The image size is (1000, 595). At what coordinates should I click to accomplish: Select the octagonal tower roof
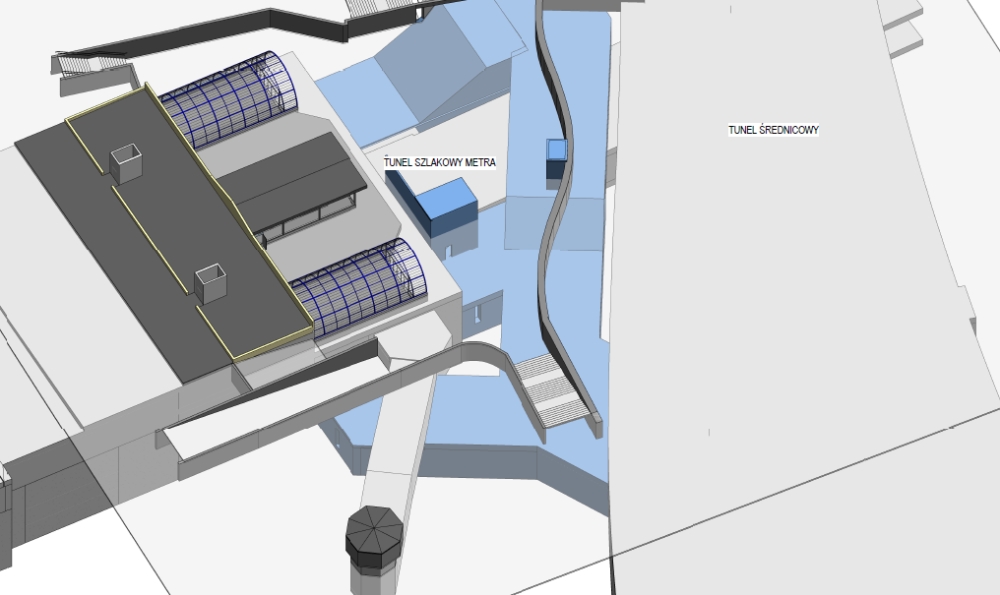(374, 535)
